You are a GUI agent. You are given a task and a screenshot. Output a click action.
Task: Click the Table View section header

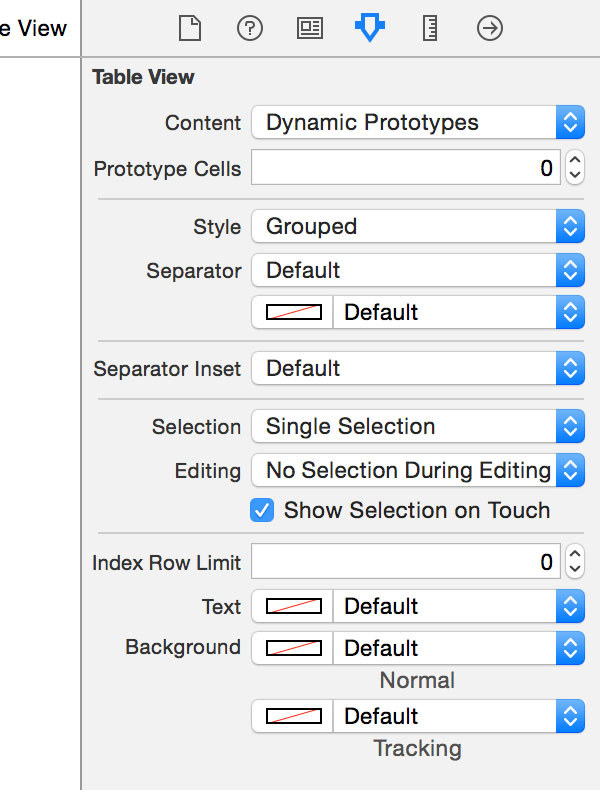click(143, 77)
